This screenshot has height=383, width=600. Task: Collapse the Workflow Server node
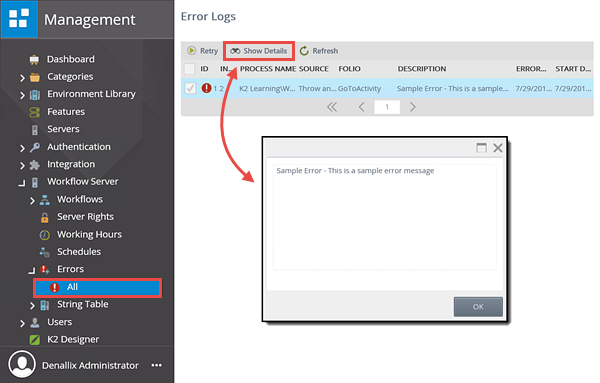pos(22,183)
